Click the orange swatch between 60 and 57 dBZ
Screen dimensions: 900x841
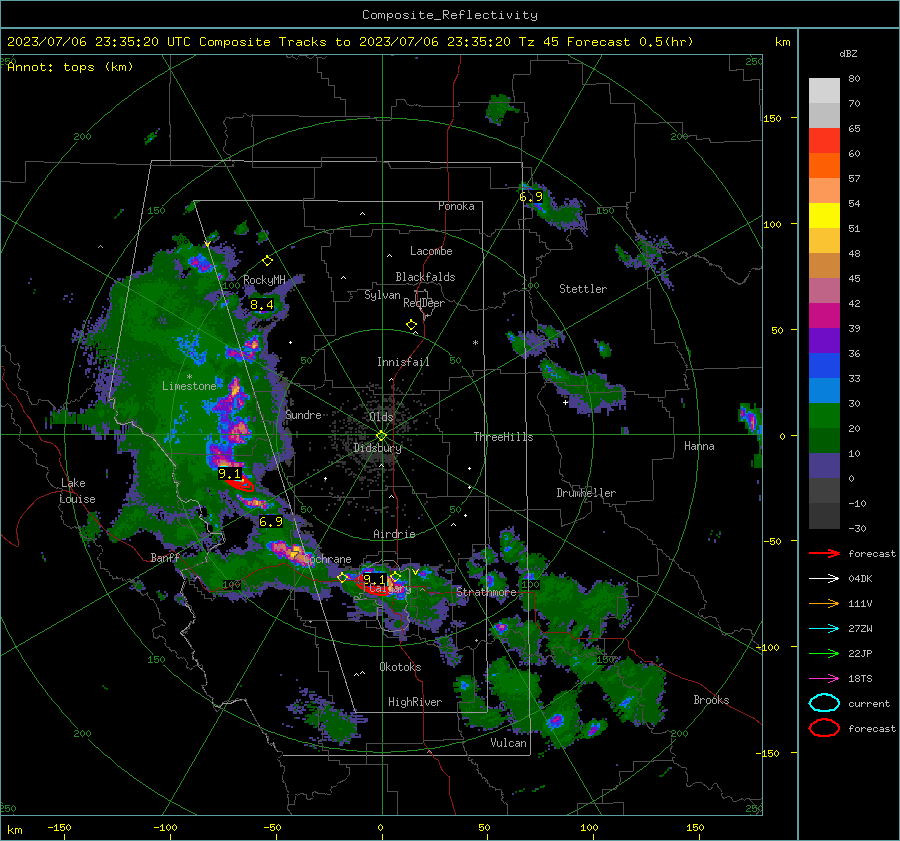pyautogui.click(x=824, y=166)
